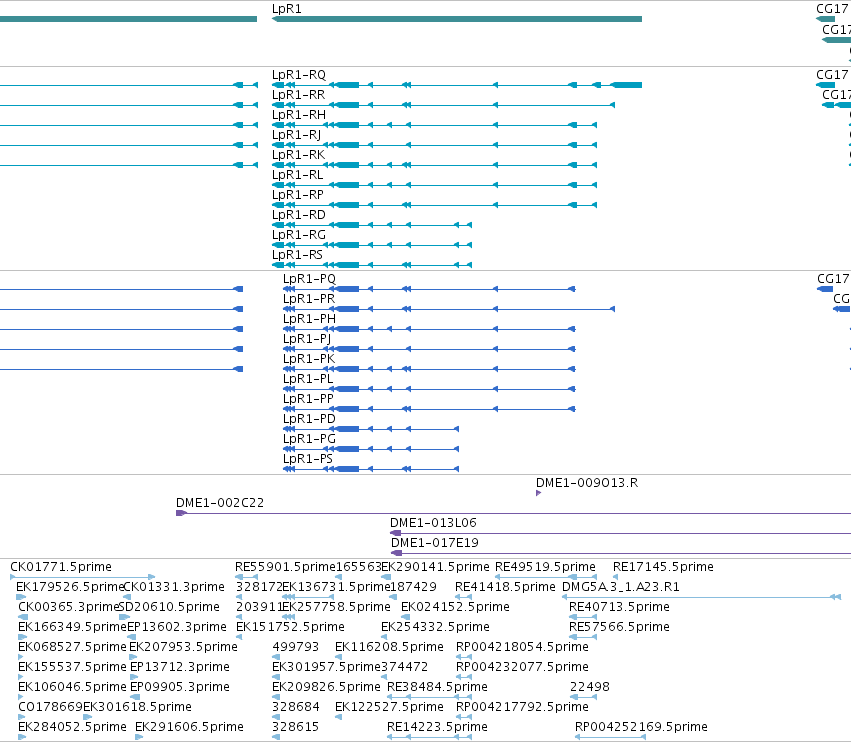
Task: Select protein LpR1-PP label
Action: tap(308, 399)
